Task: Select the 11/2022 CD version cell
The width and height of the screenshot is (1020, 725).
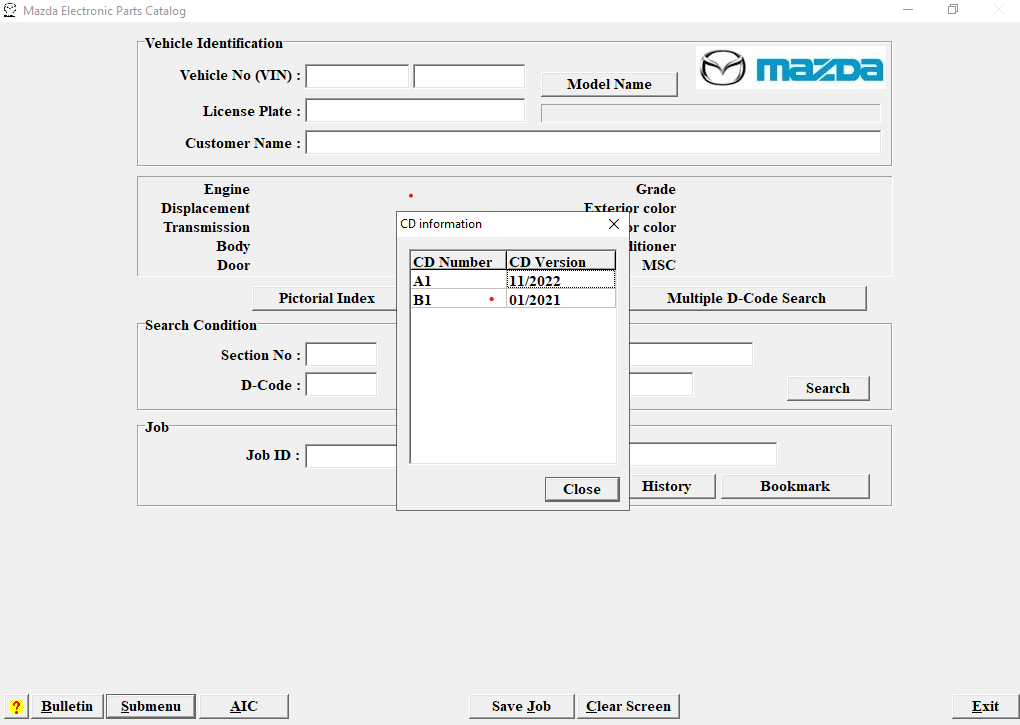Action: pos(561,280)
